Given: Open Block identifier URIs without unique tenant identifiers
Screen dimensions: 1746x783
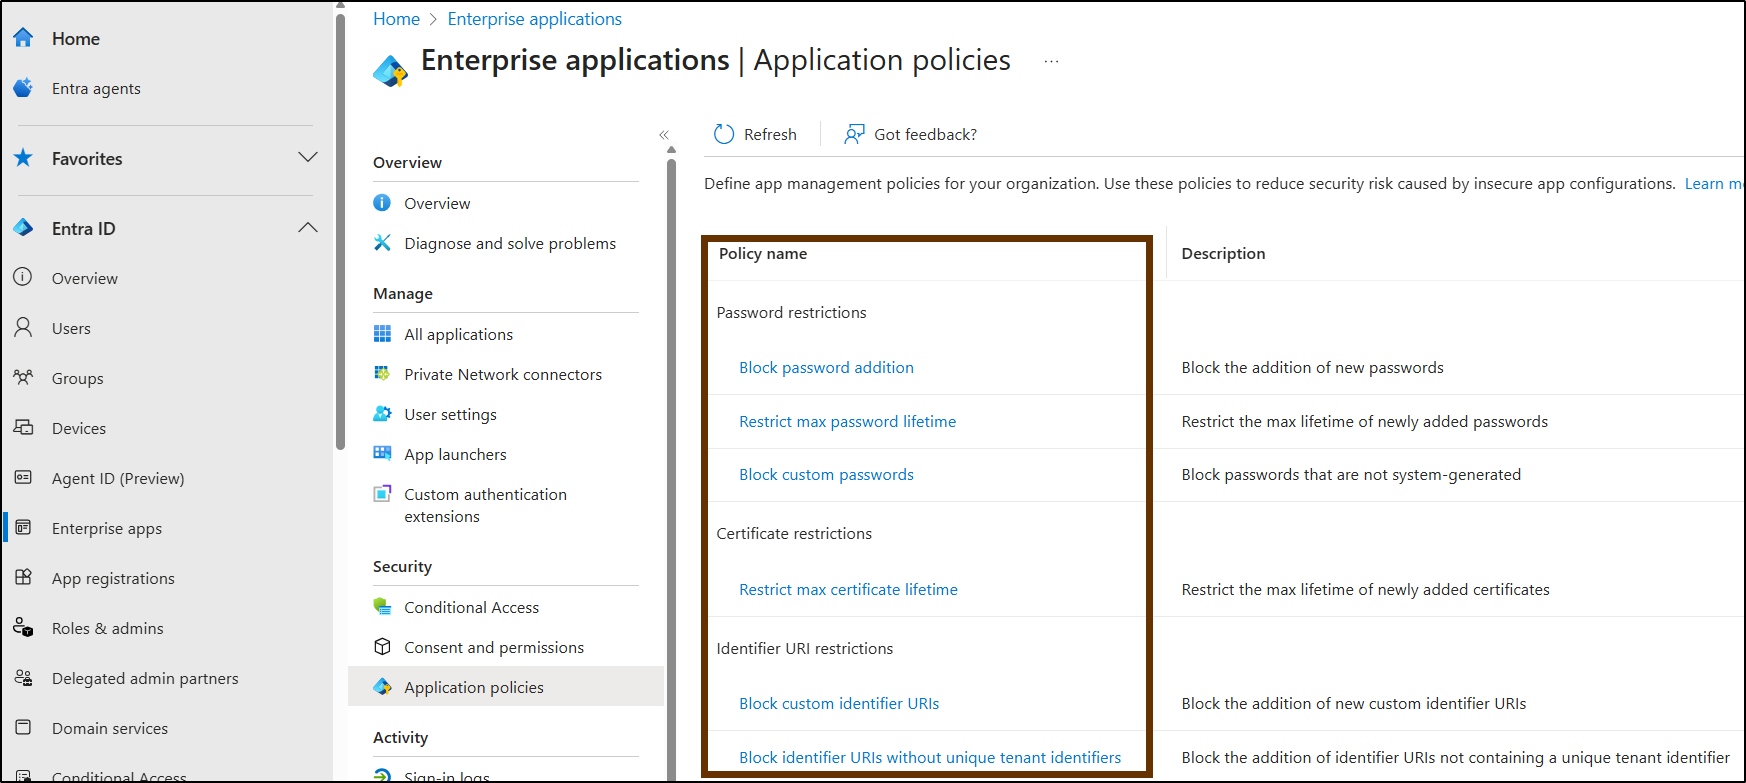Looking at the screenshot, I should (x=930, y=757).
